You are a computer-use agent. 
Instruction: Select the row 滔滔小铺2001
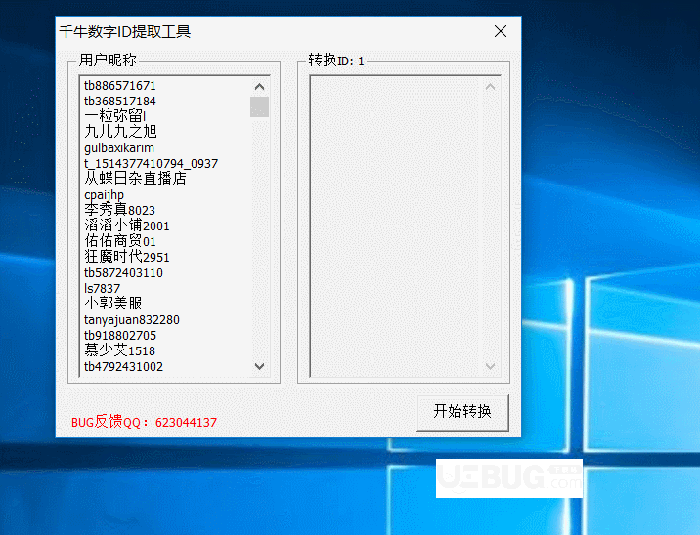coord(127,226)
